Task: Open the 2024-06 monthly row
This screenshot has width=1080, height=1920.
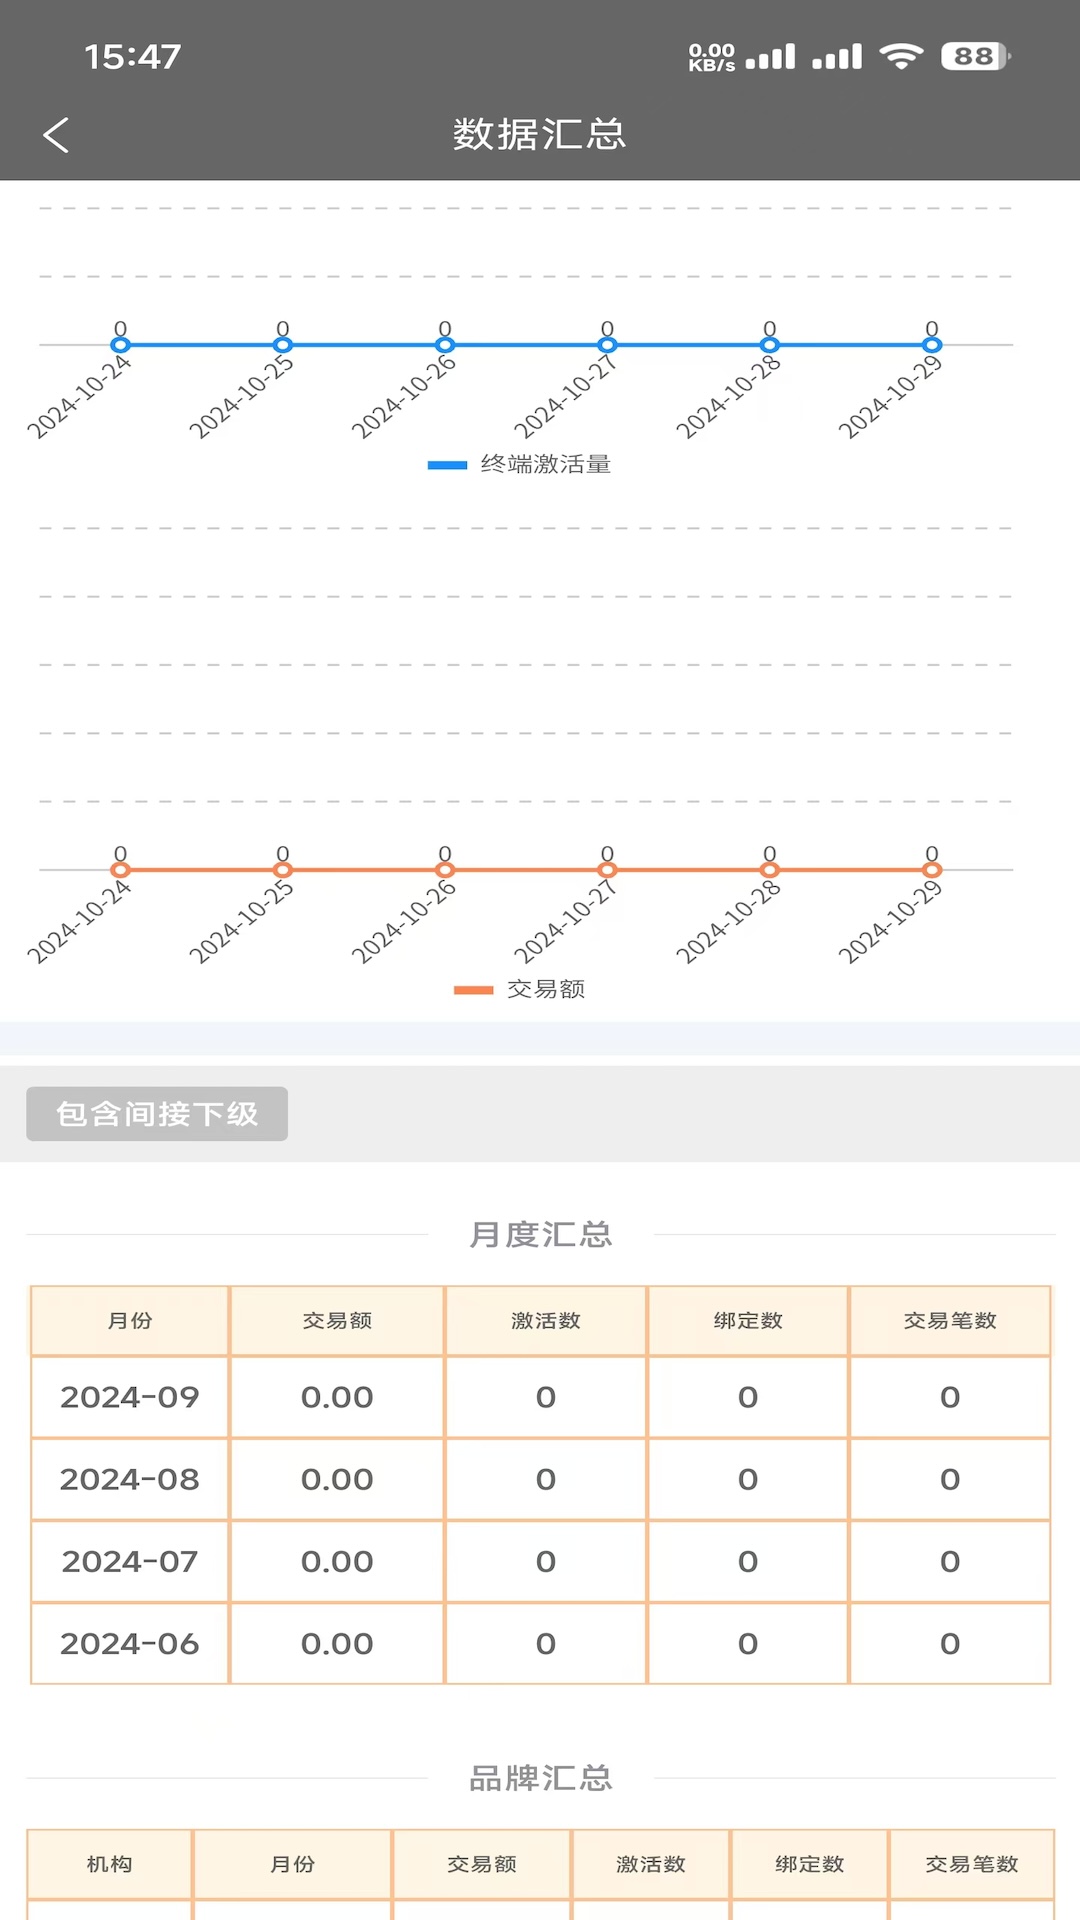Action: [x=130, y=1643]
